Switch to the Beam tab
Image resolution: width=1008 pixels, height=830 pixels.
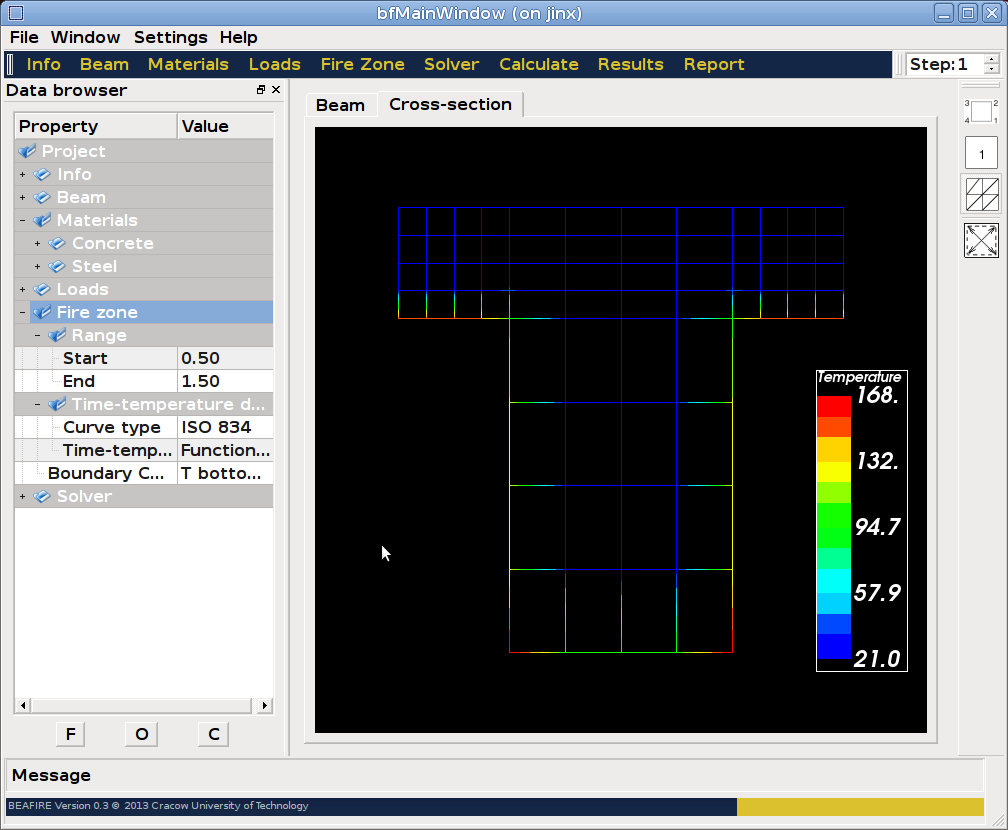tap(340, 105)
